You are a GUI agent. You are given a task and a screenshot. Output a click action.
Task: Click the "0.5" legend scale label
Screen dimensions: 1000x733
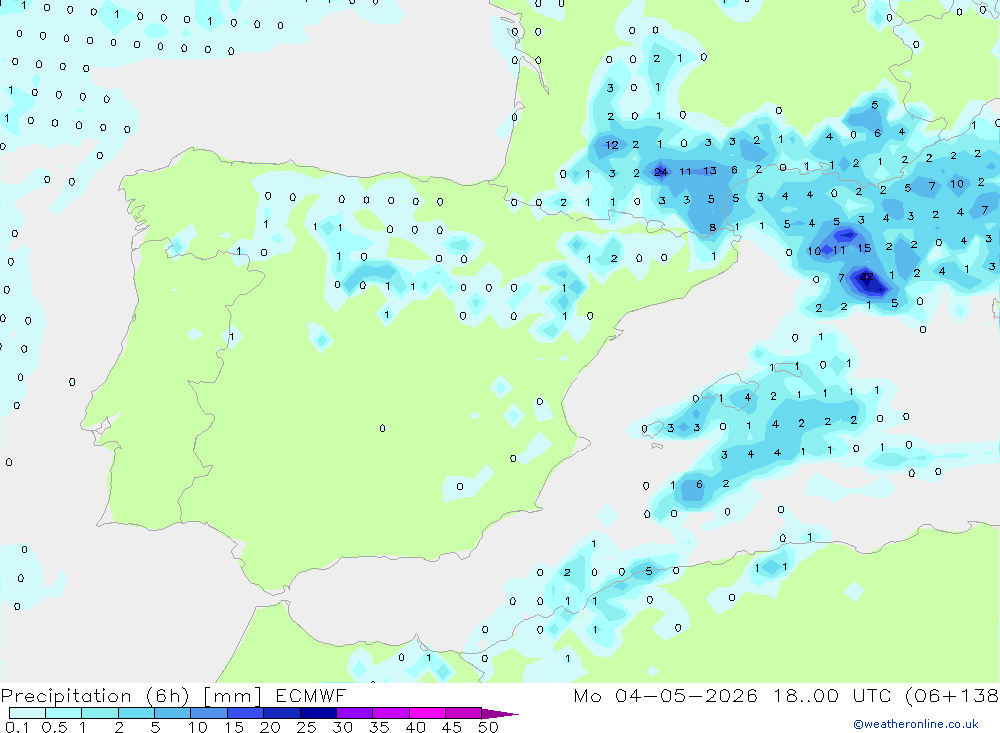click(x=54, y=727)
